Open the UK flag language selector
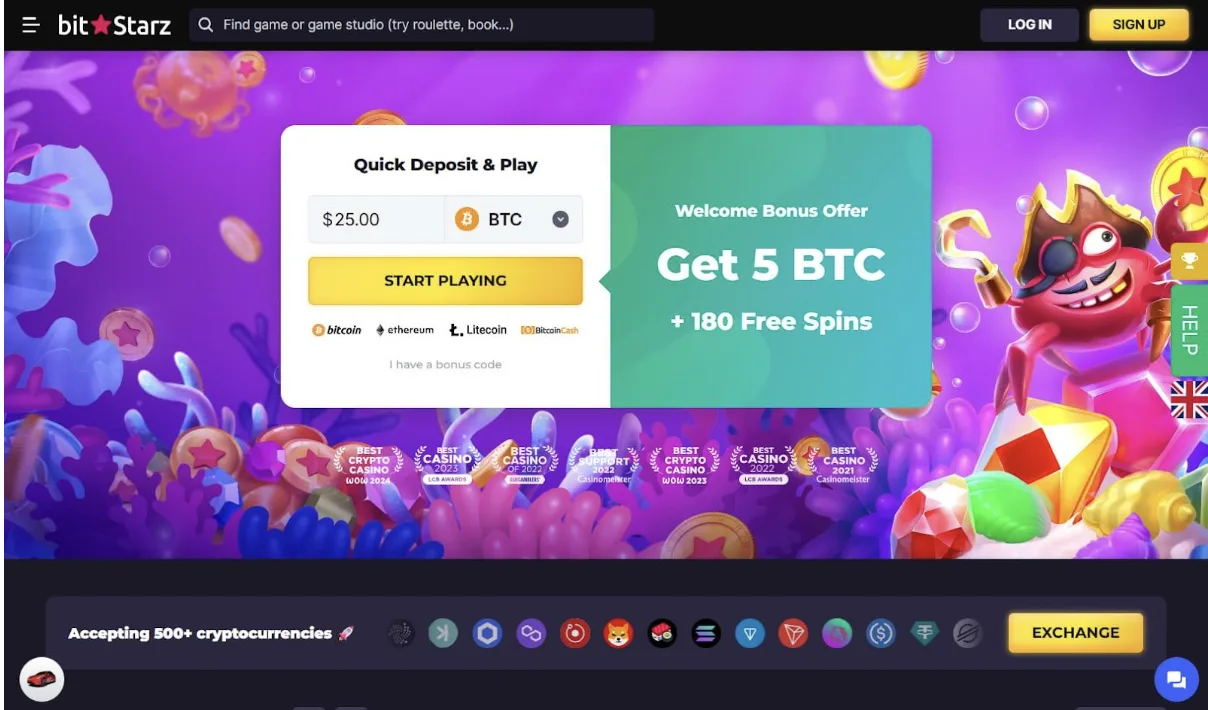Viewport: 1208px width, 710px height. coord(1189,399)
